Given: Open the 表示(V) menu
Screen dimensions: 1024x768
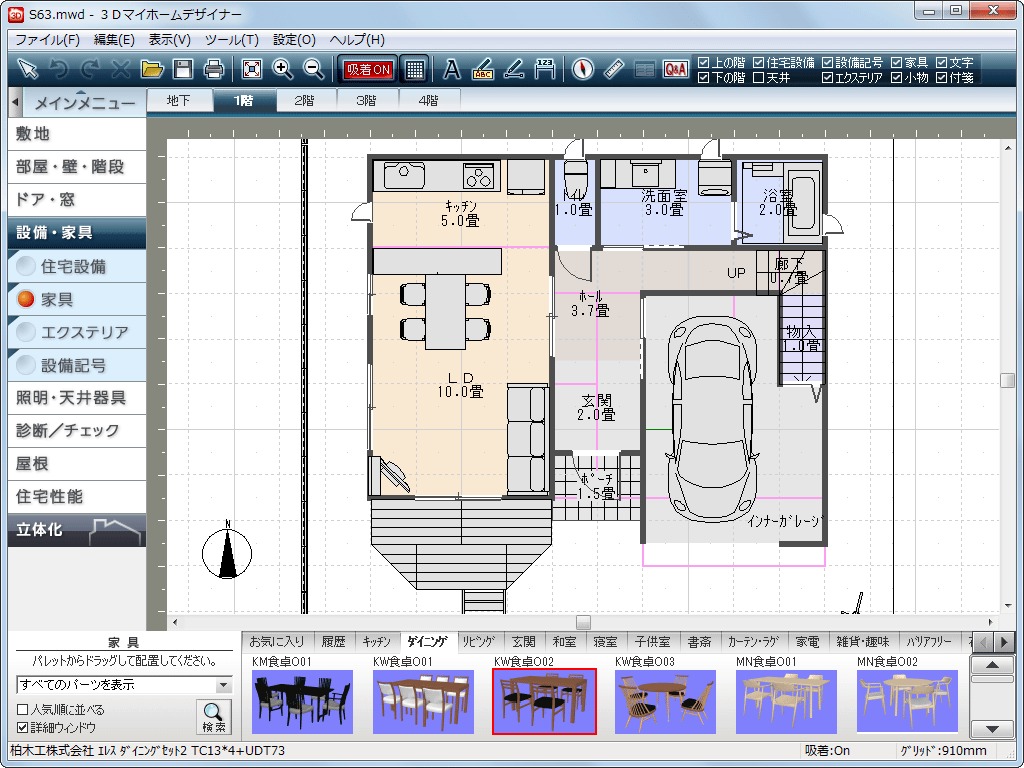Looking at the screenshot, I should (170, 40).
